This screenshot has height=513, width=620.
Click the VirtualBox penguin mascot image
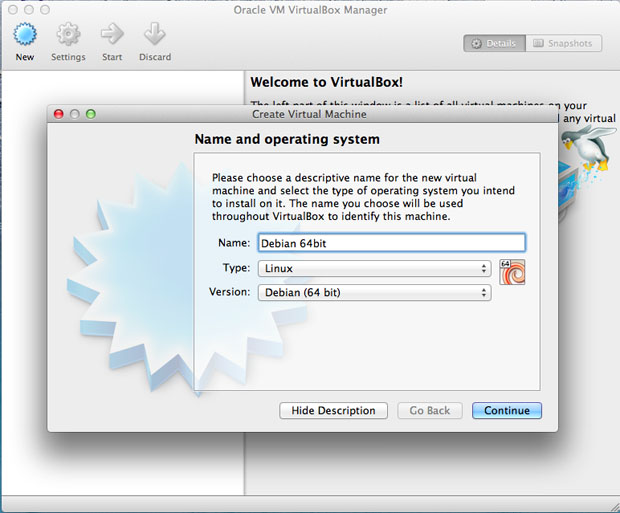(588, 150)
